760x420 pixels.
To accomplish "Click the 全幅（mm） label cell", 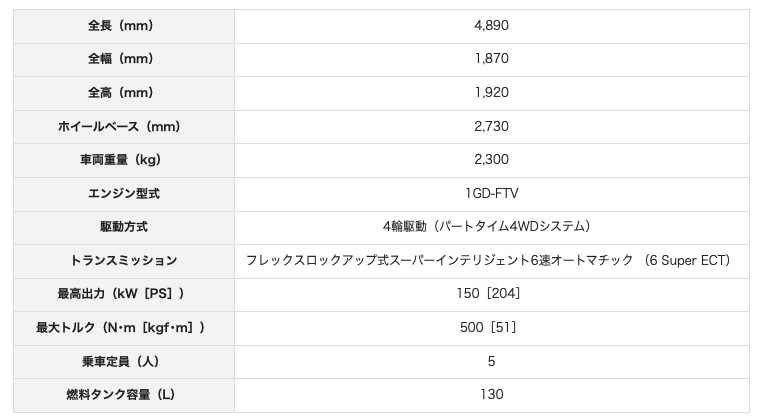I will tap(124, 59).
